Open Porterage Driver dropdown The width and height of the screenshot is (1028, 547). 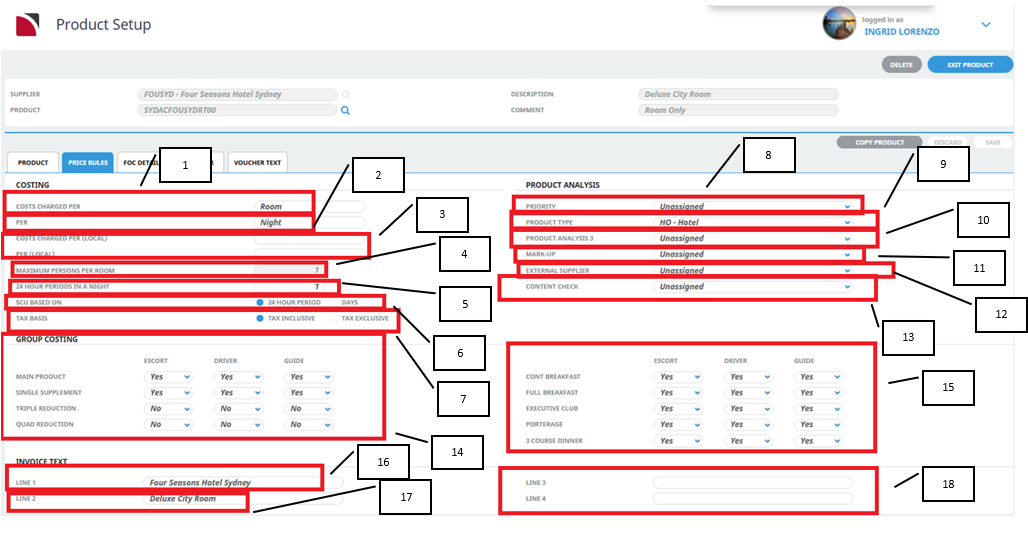point(749,424)
